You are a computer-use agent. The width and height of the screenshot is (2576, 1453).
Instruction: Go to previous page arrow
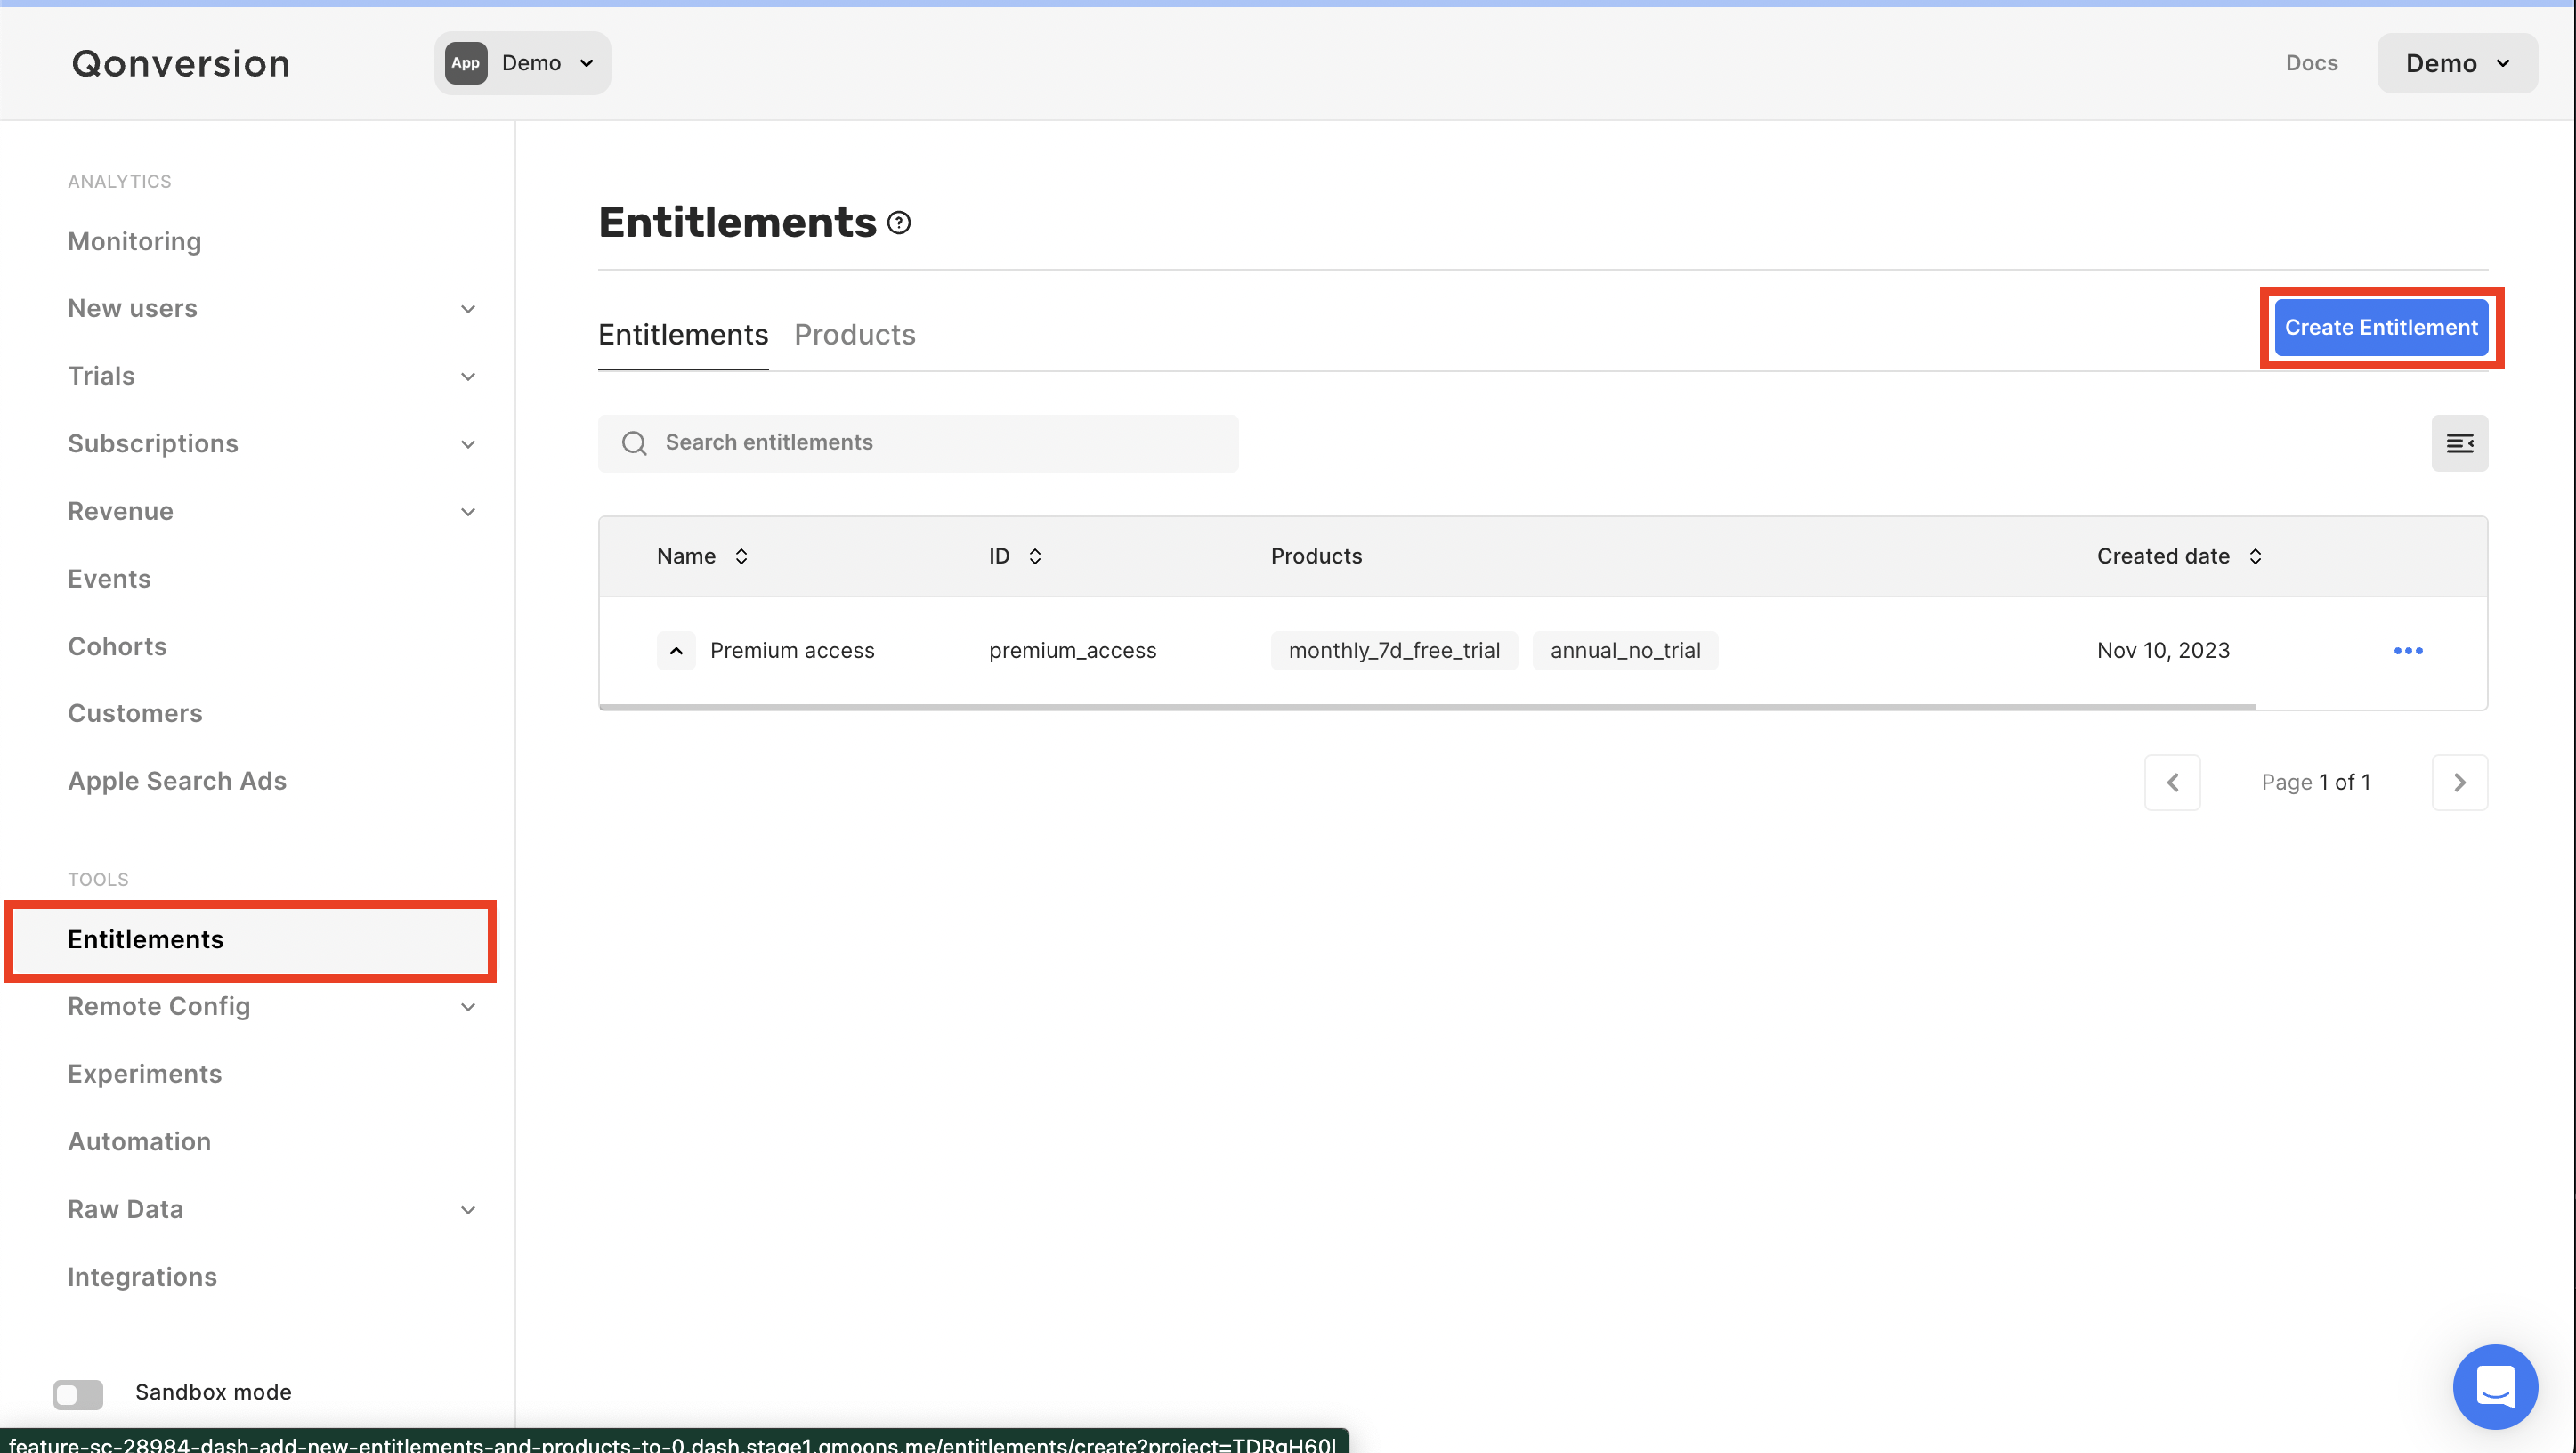2172,782
